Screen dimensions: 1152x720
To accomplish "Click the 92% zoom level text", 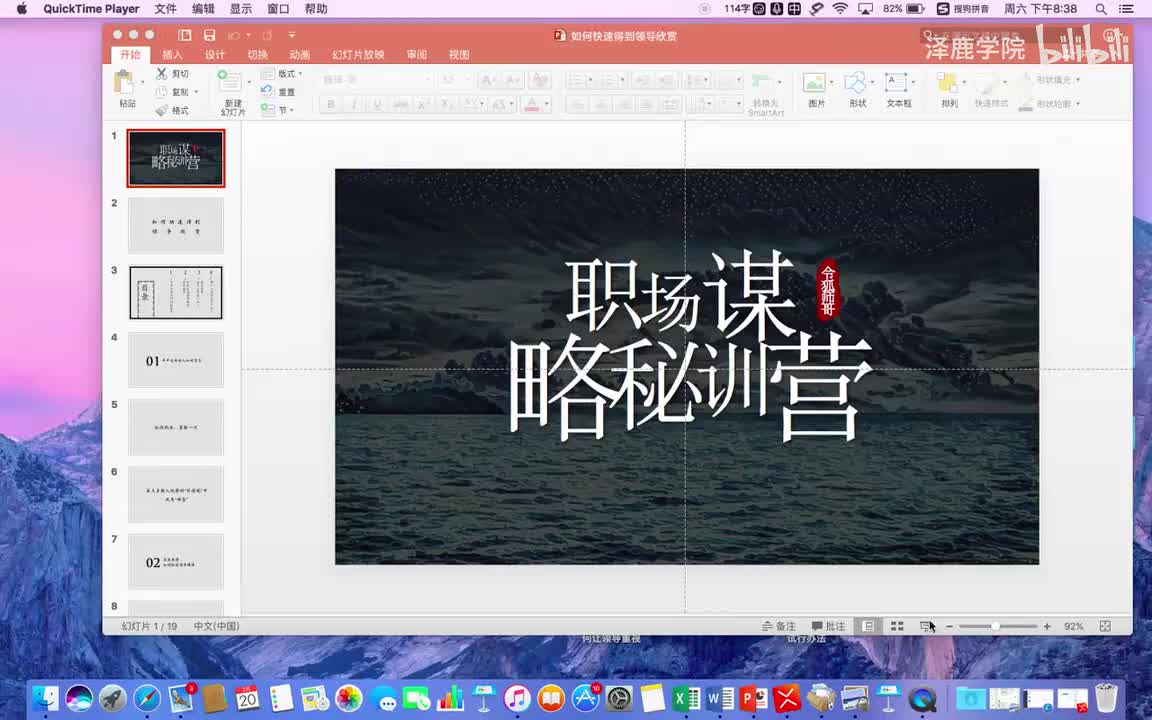I will tap(1073, 626).
